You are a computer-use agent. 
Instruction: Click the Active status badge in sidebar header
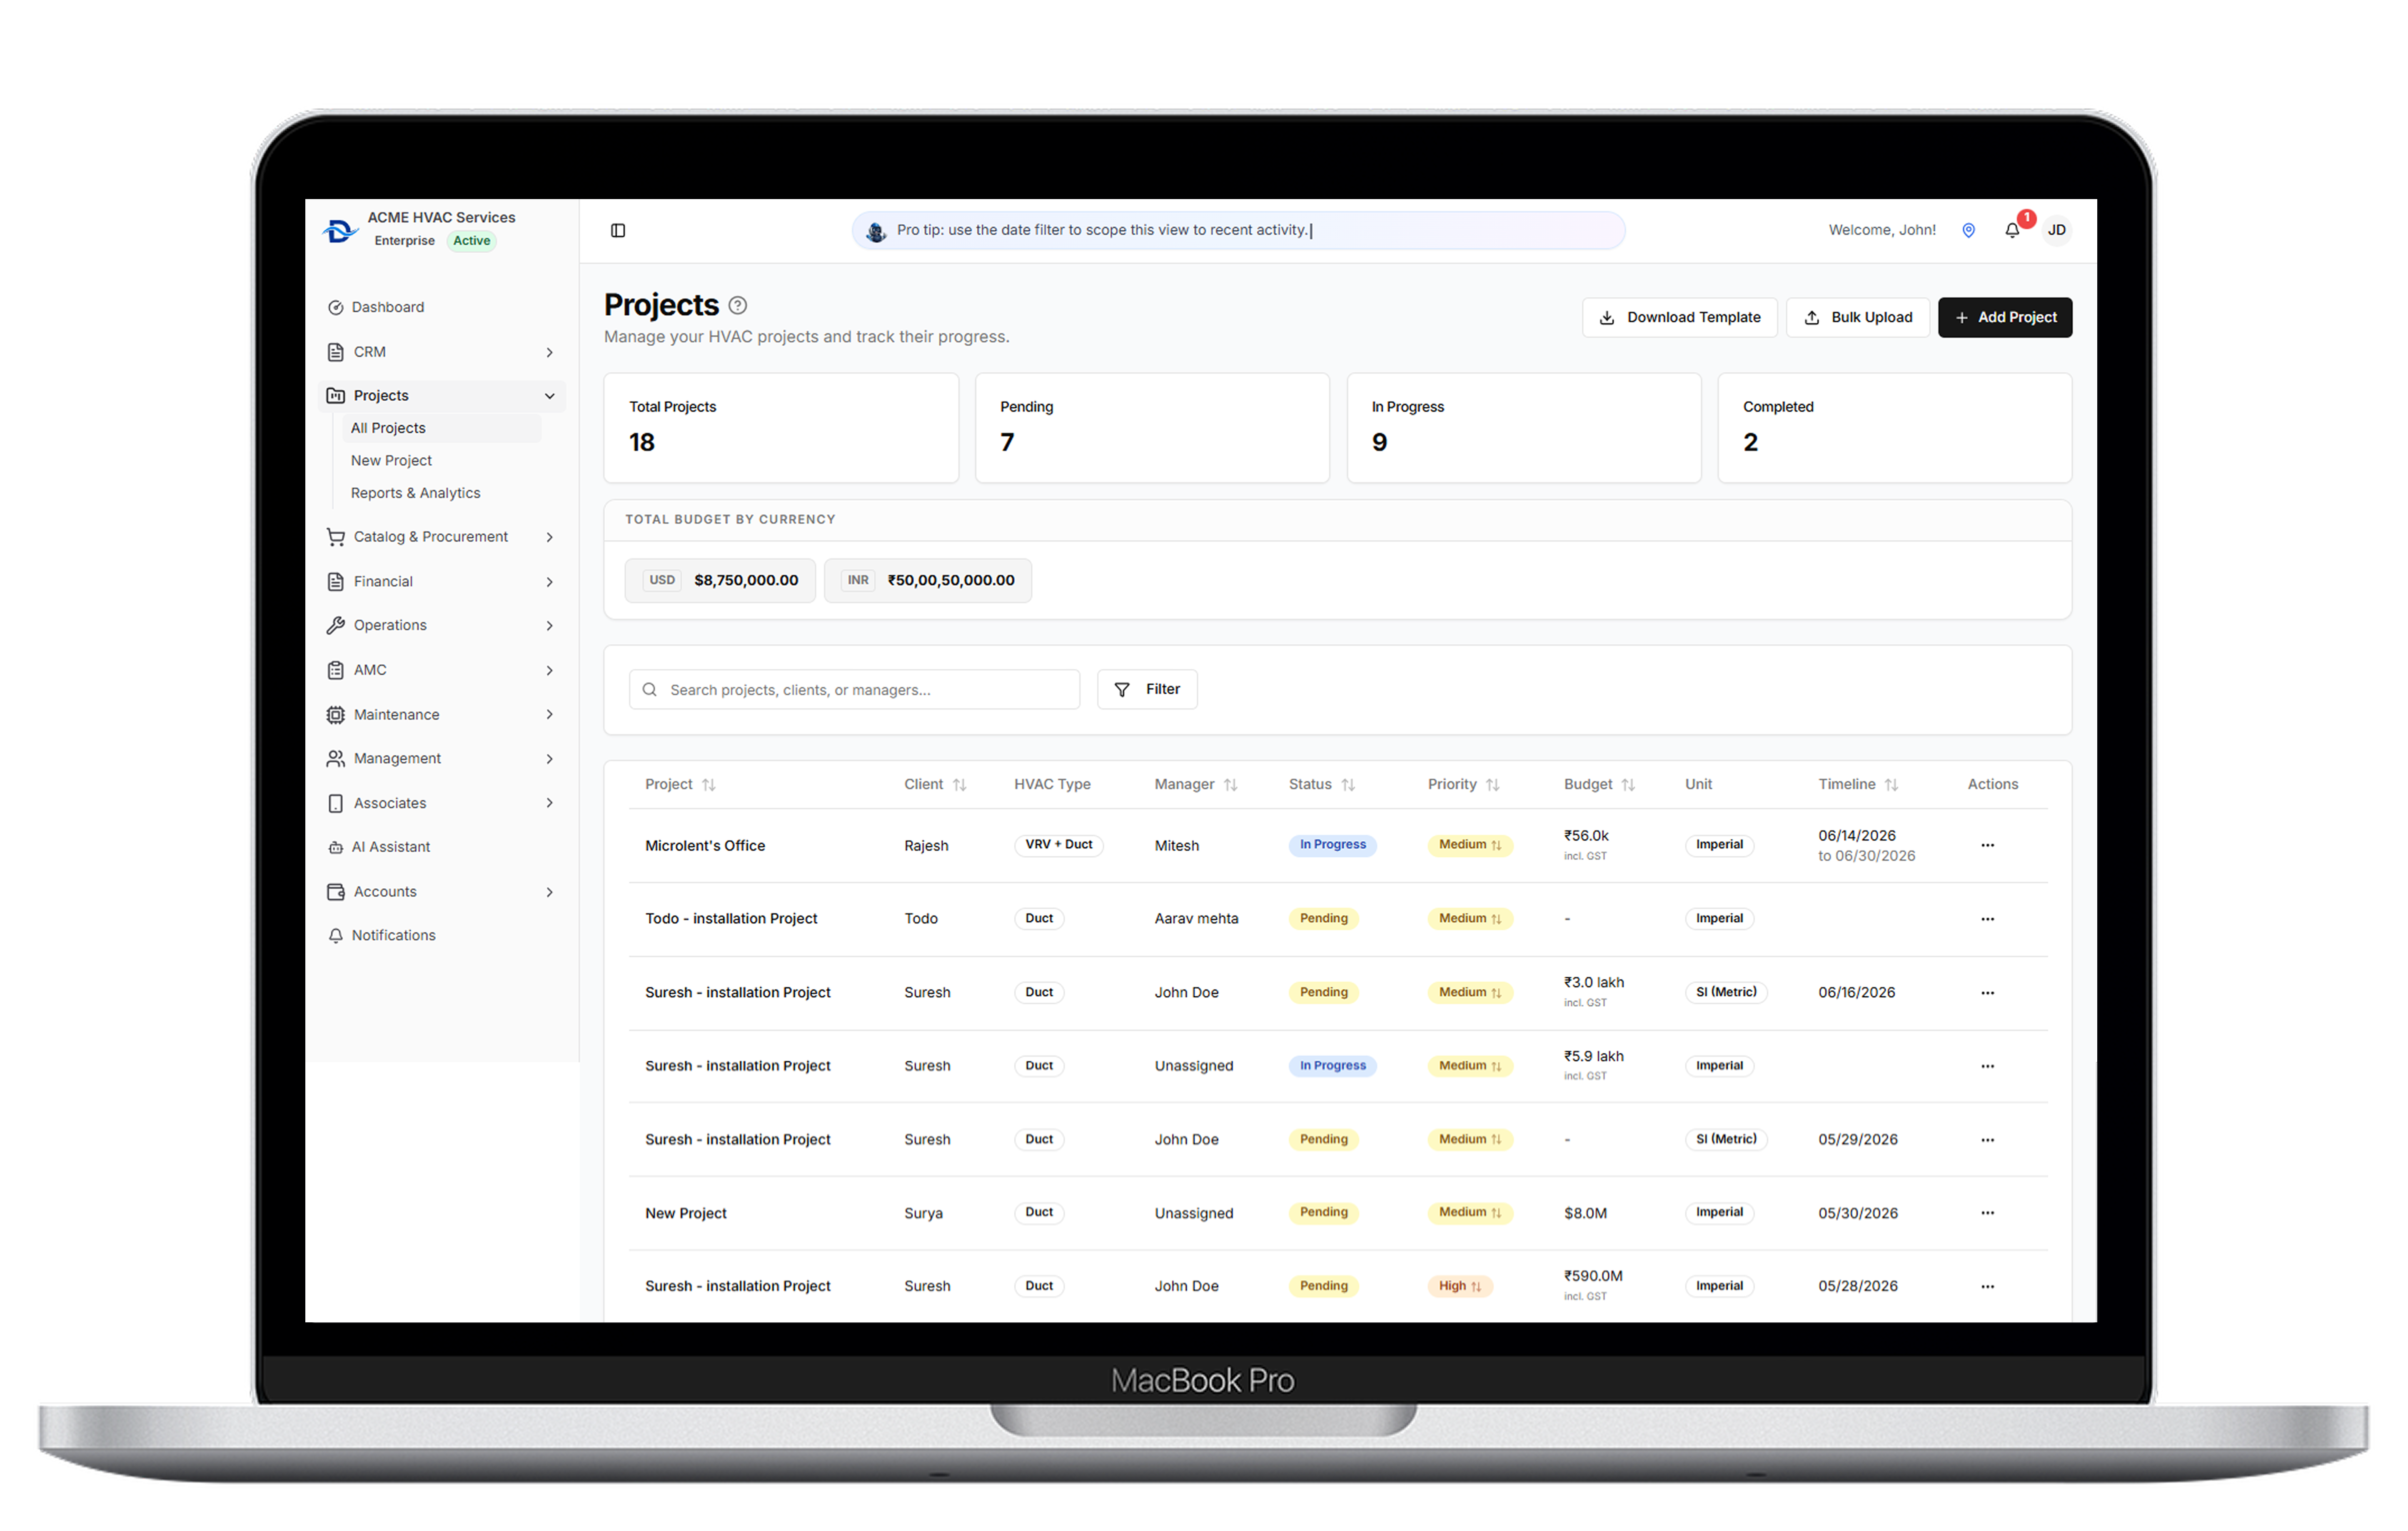pos(471,241)
